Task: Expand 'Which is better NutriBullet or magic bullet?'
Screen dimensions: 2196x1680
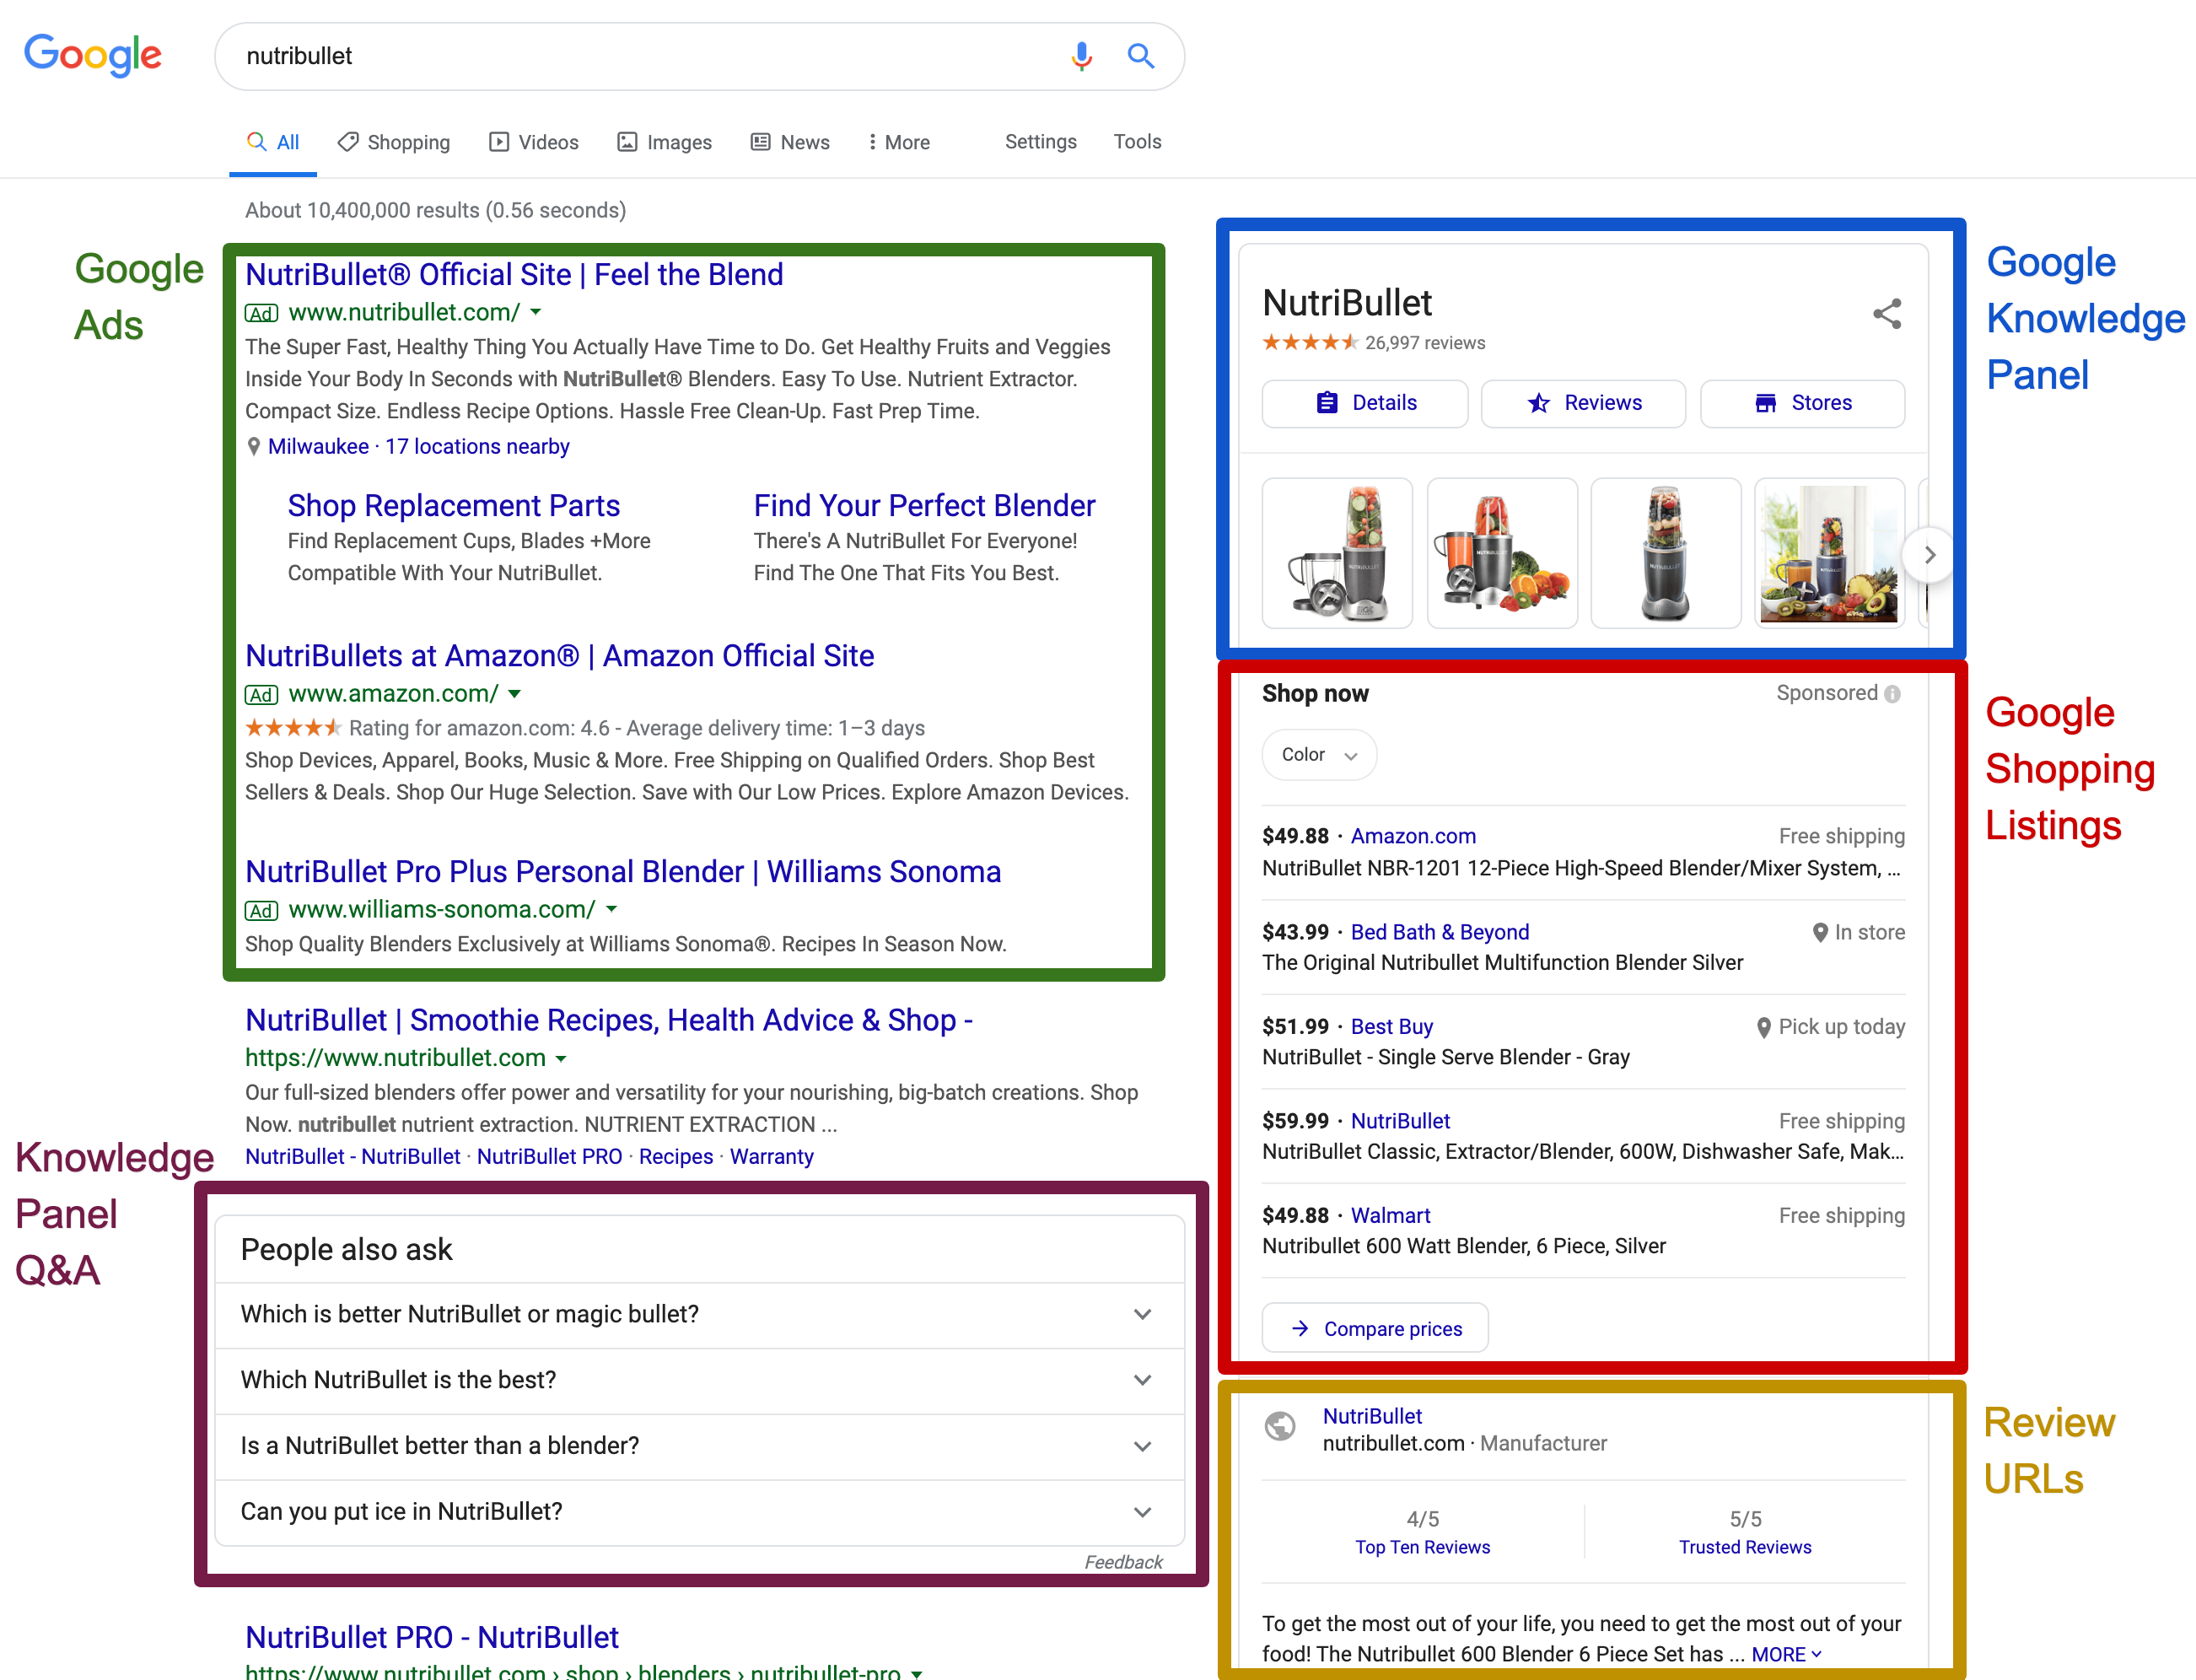Action: coord(699,1314)
